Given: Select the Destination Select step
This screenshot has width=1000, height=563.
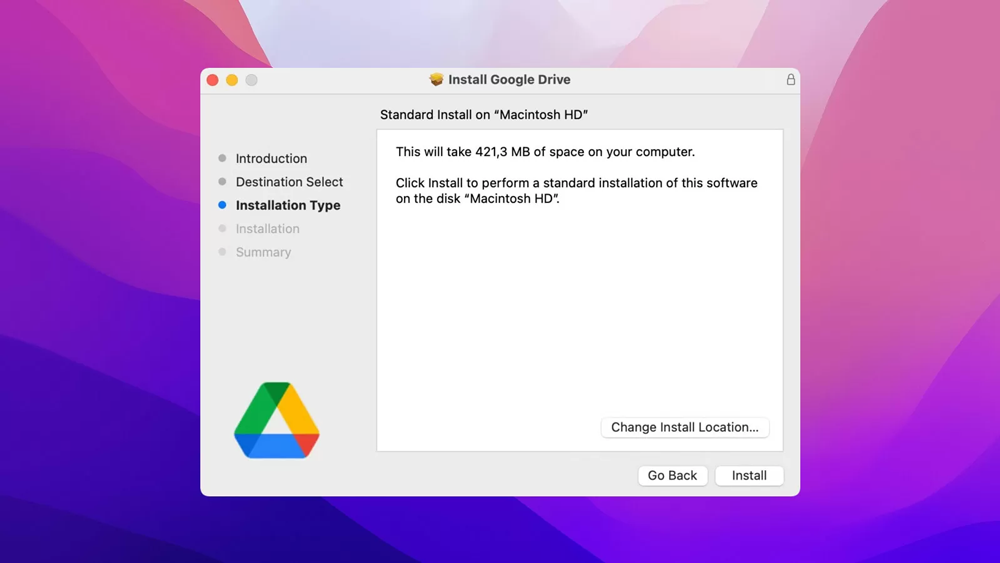Looking at the screenshot, I should [x=289, y=182].
